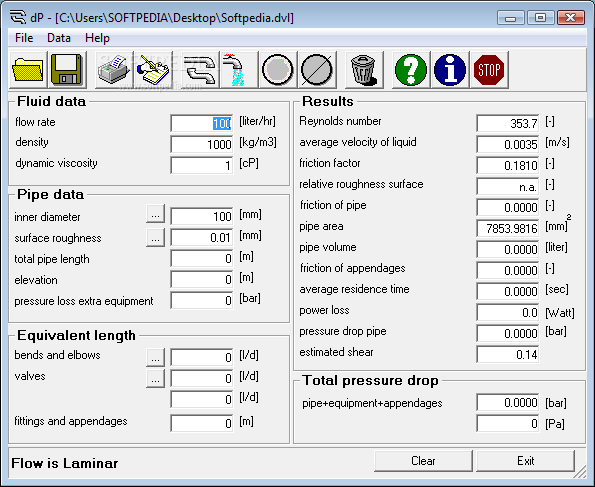This screenshot has height=487, width=595.
Task: Open the hand-writing notes icon
Action: pyautogui.click(x=153, y=70)
